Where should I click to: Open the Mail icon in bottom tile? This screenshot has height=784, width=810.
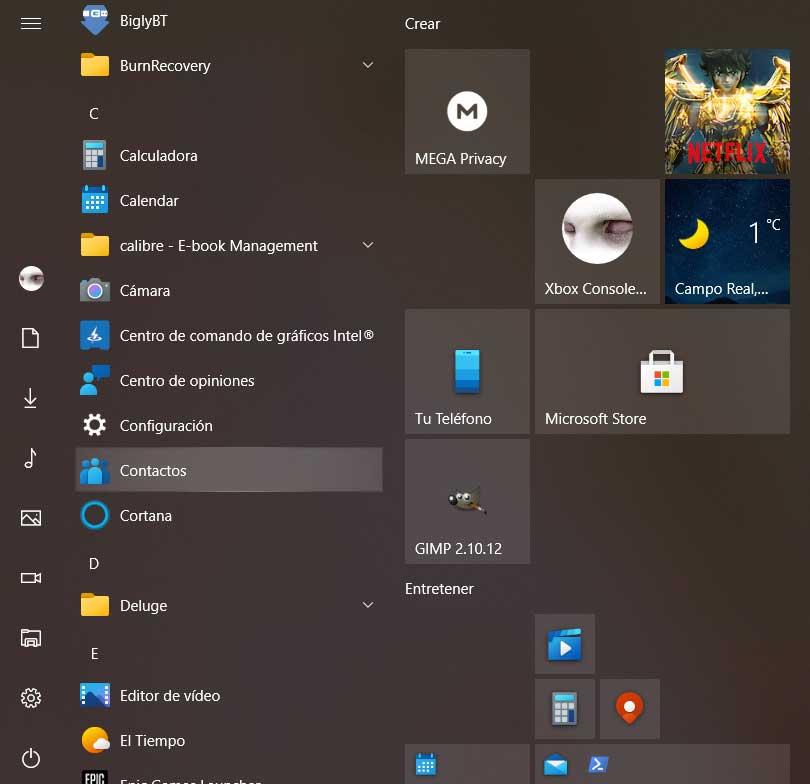point(555,764)
